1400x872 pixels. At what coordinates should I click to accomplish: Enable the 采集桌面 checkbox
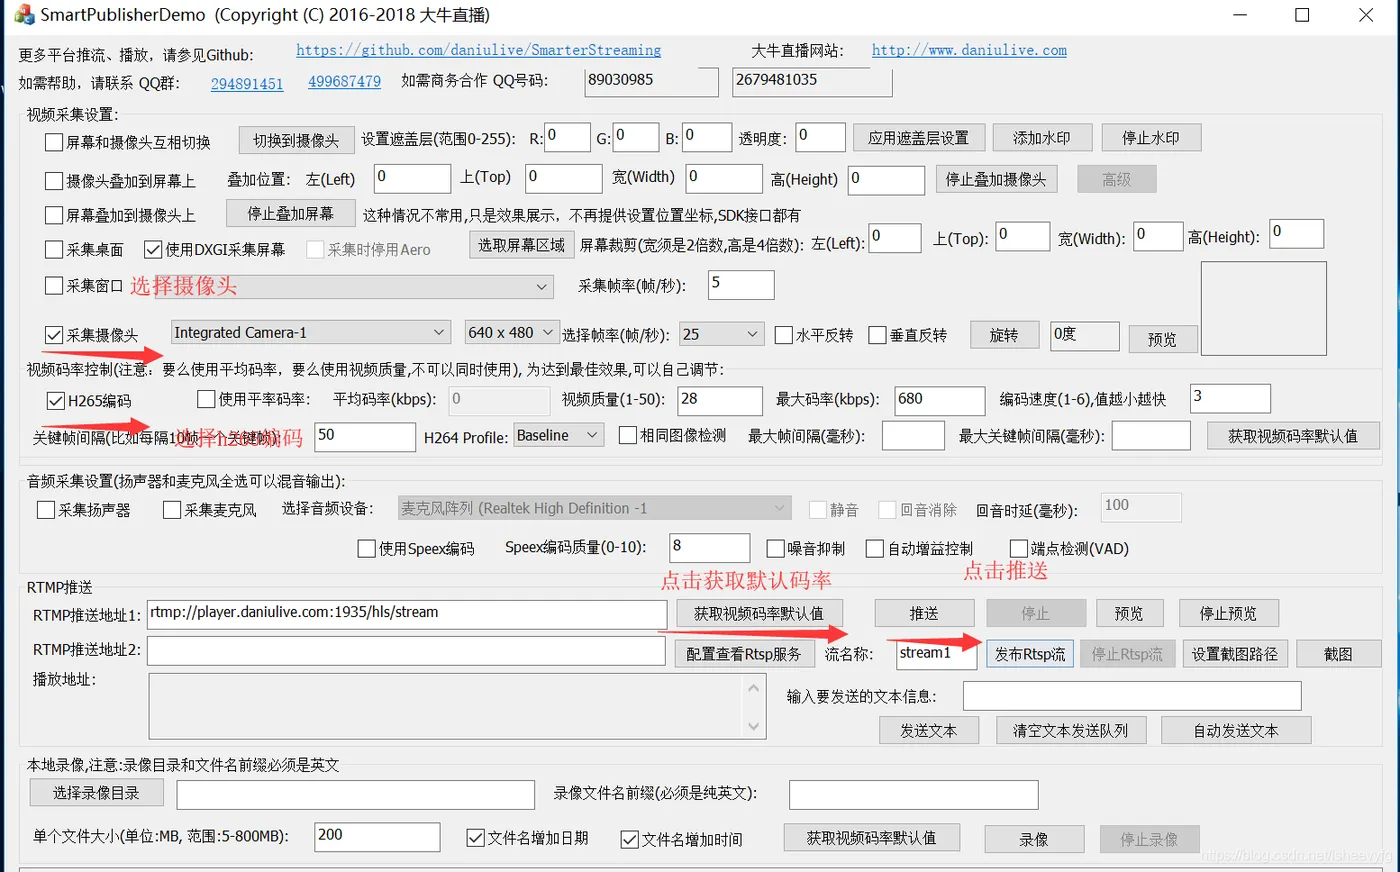54,249
